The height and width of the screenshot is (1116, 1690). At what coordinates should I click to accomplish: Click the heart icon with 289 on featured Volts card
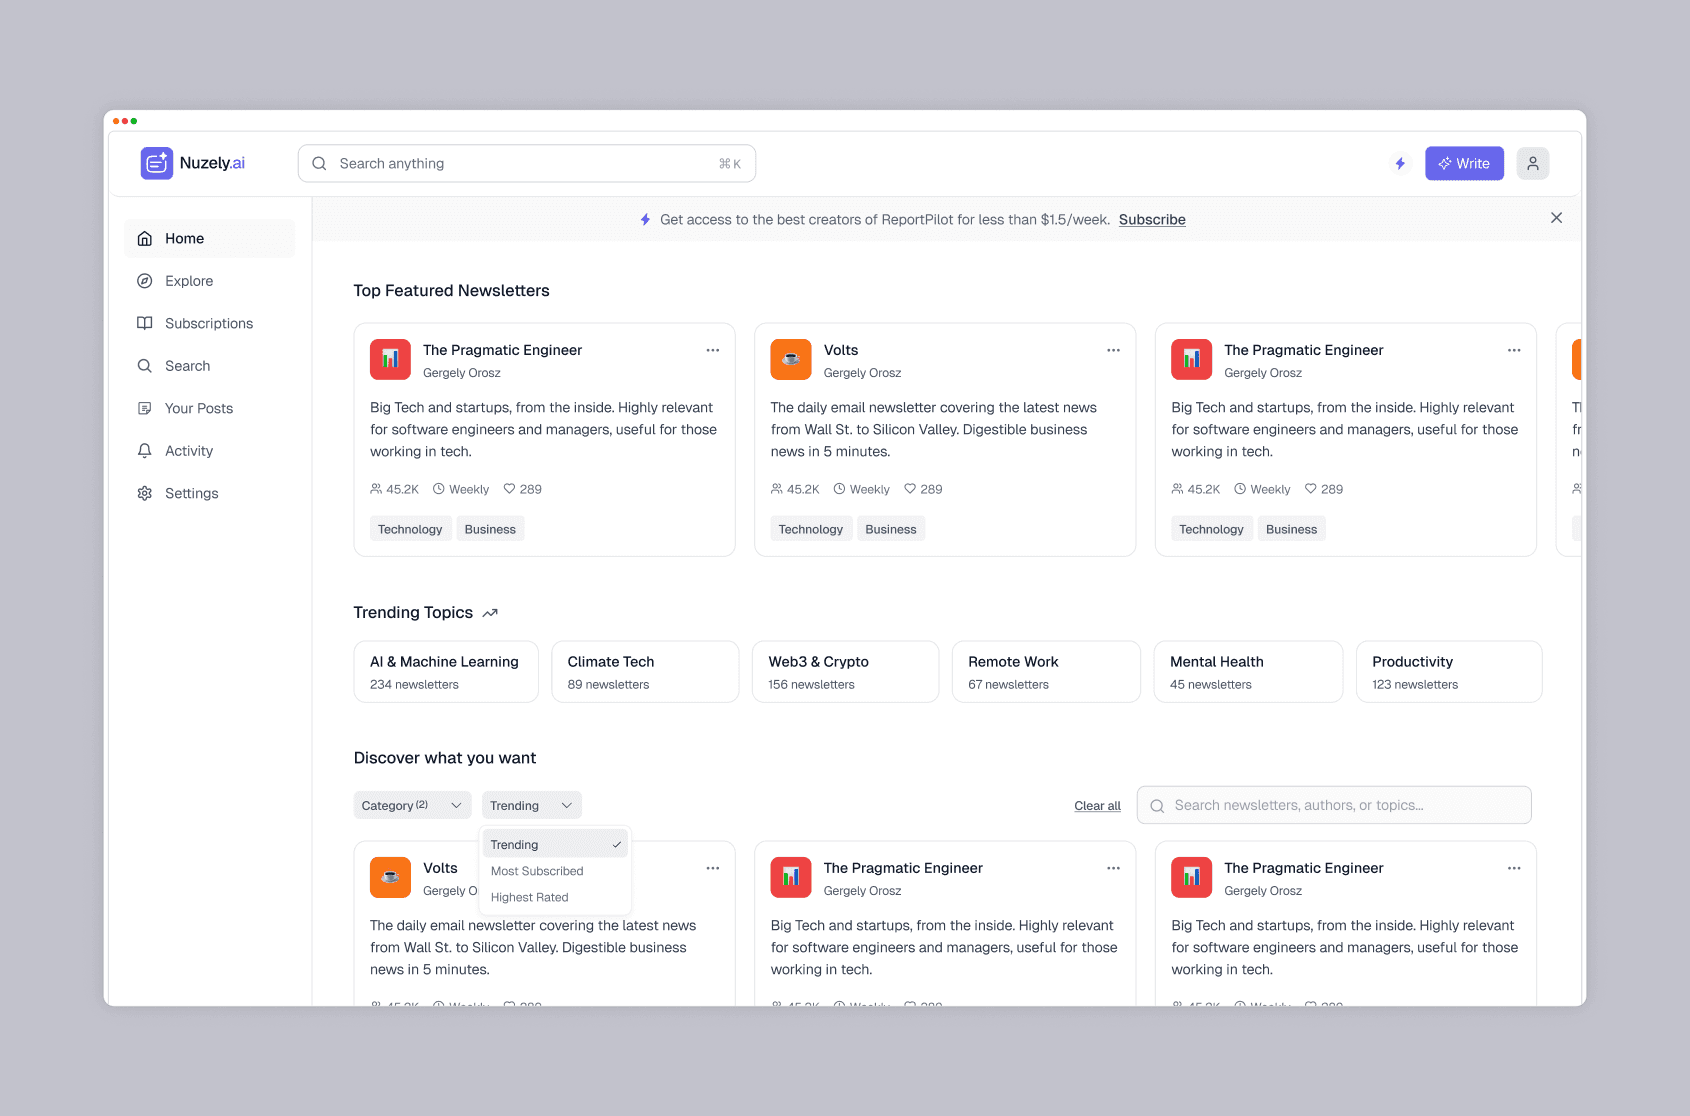910,489
